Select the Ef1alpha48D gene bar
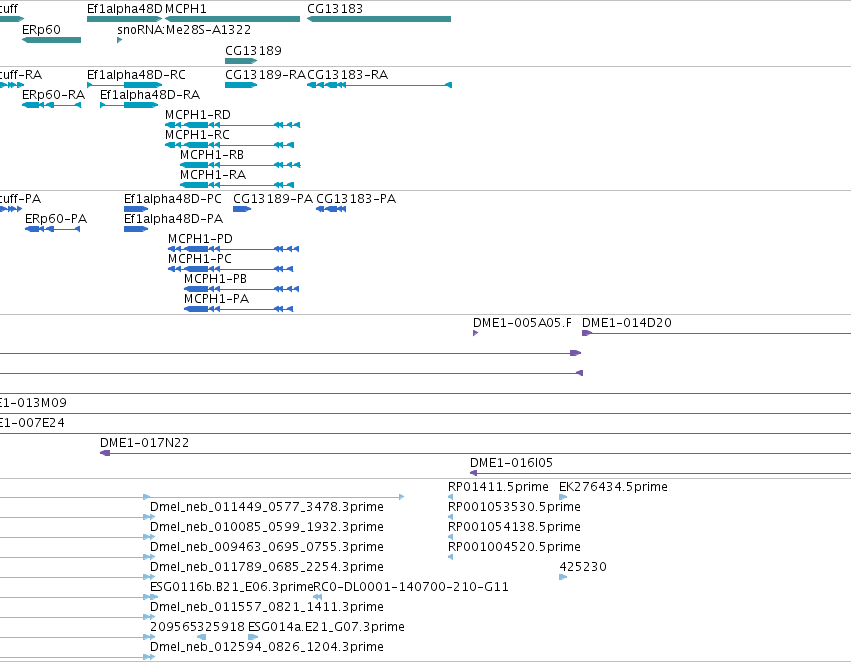The image size is (851, 662). click(x=125, y=19)
